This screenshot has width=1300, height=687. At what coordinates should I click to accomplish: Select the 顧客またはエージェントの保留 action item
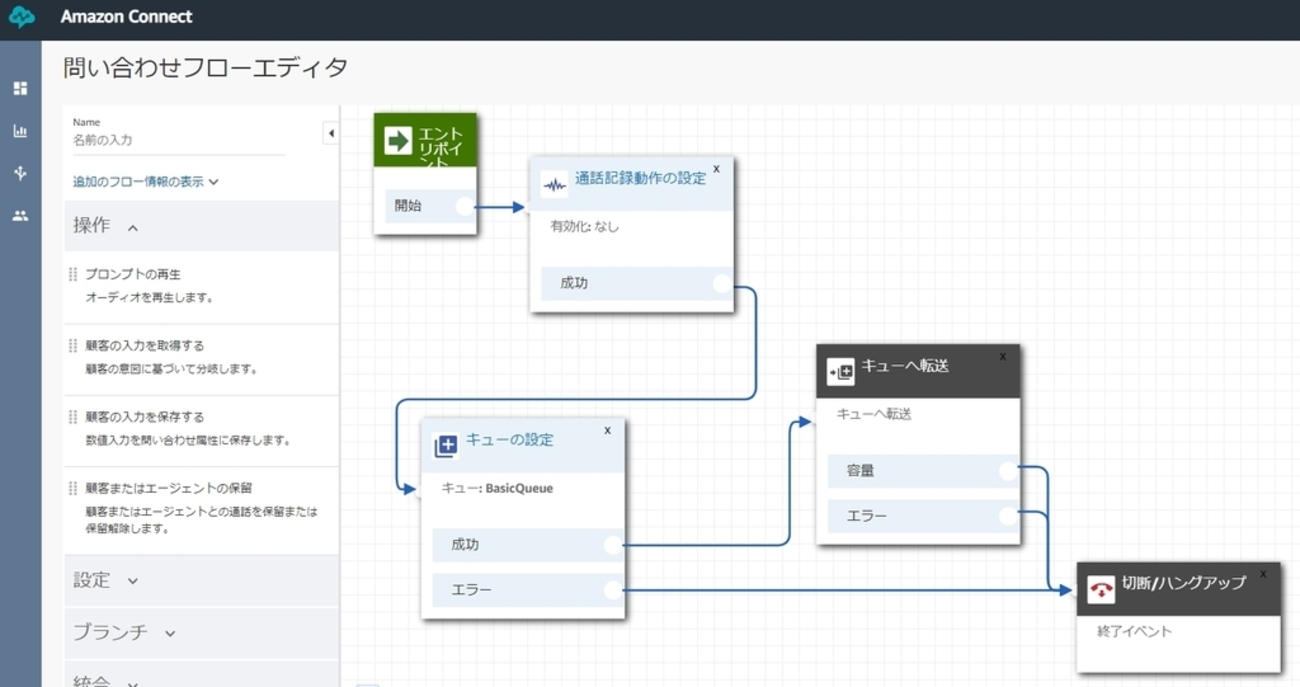202,510
